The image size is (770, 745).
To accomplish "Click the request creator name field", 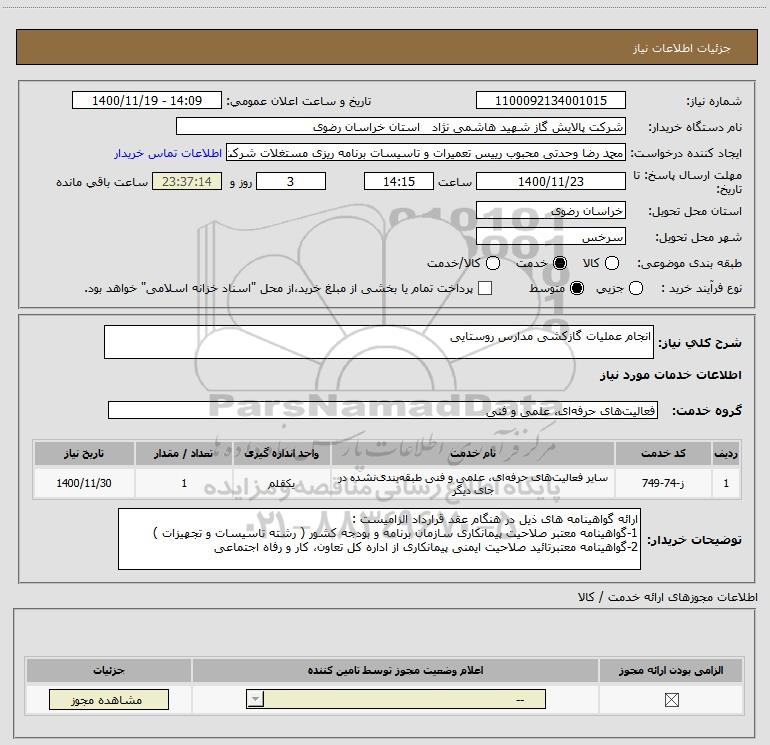I will tap(426, 153).
